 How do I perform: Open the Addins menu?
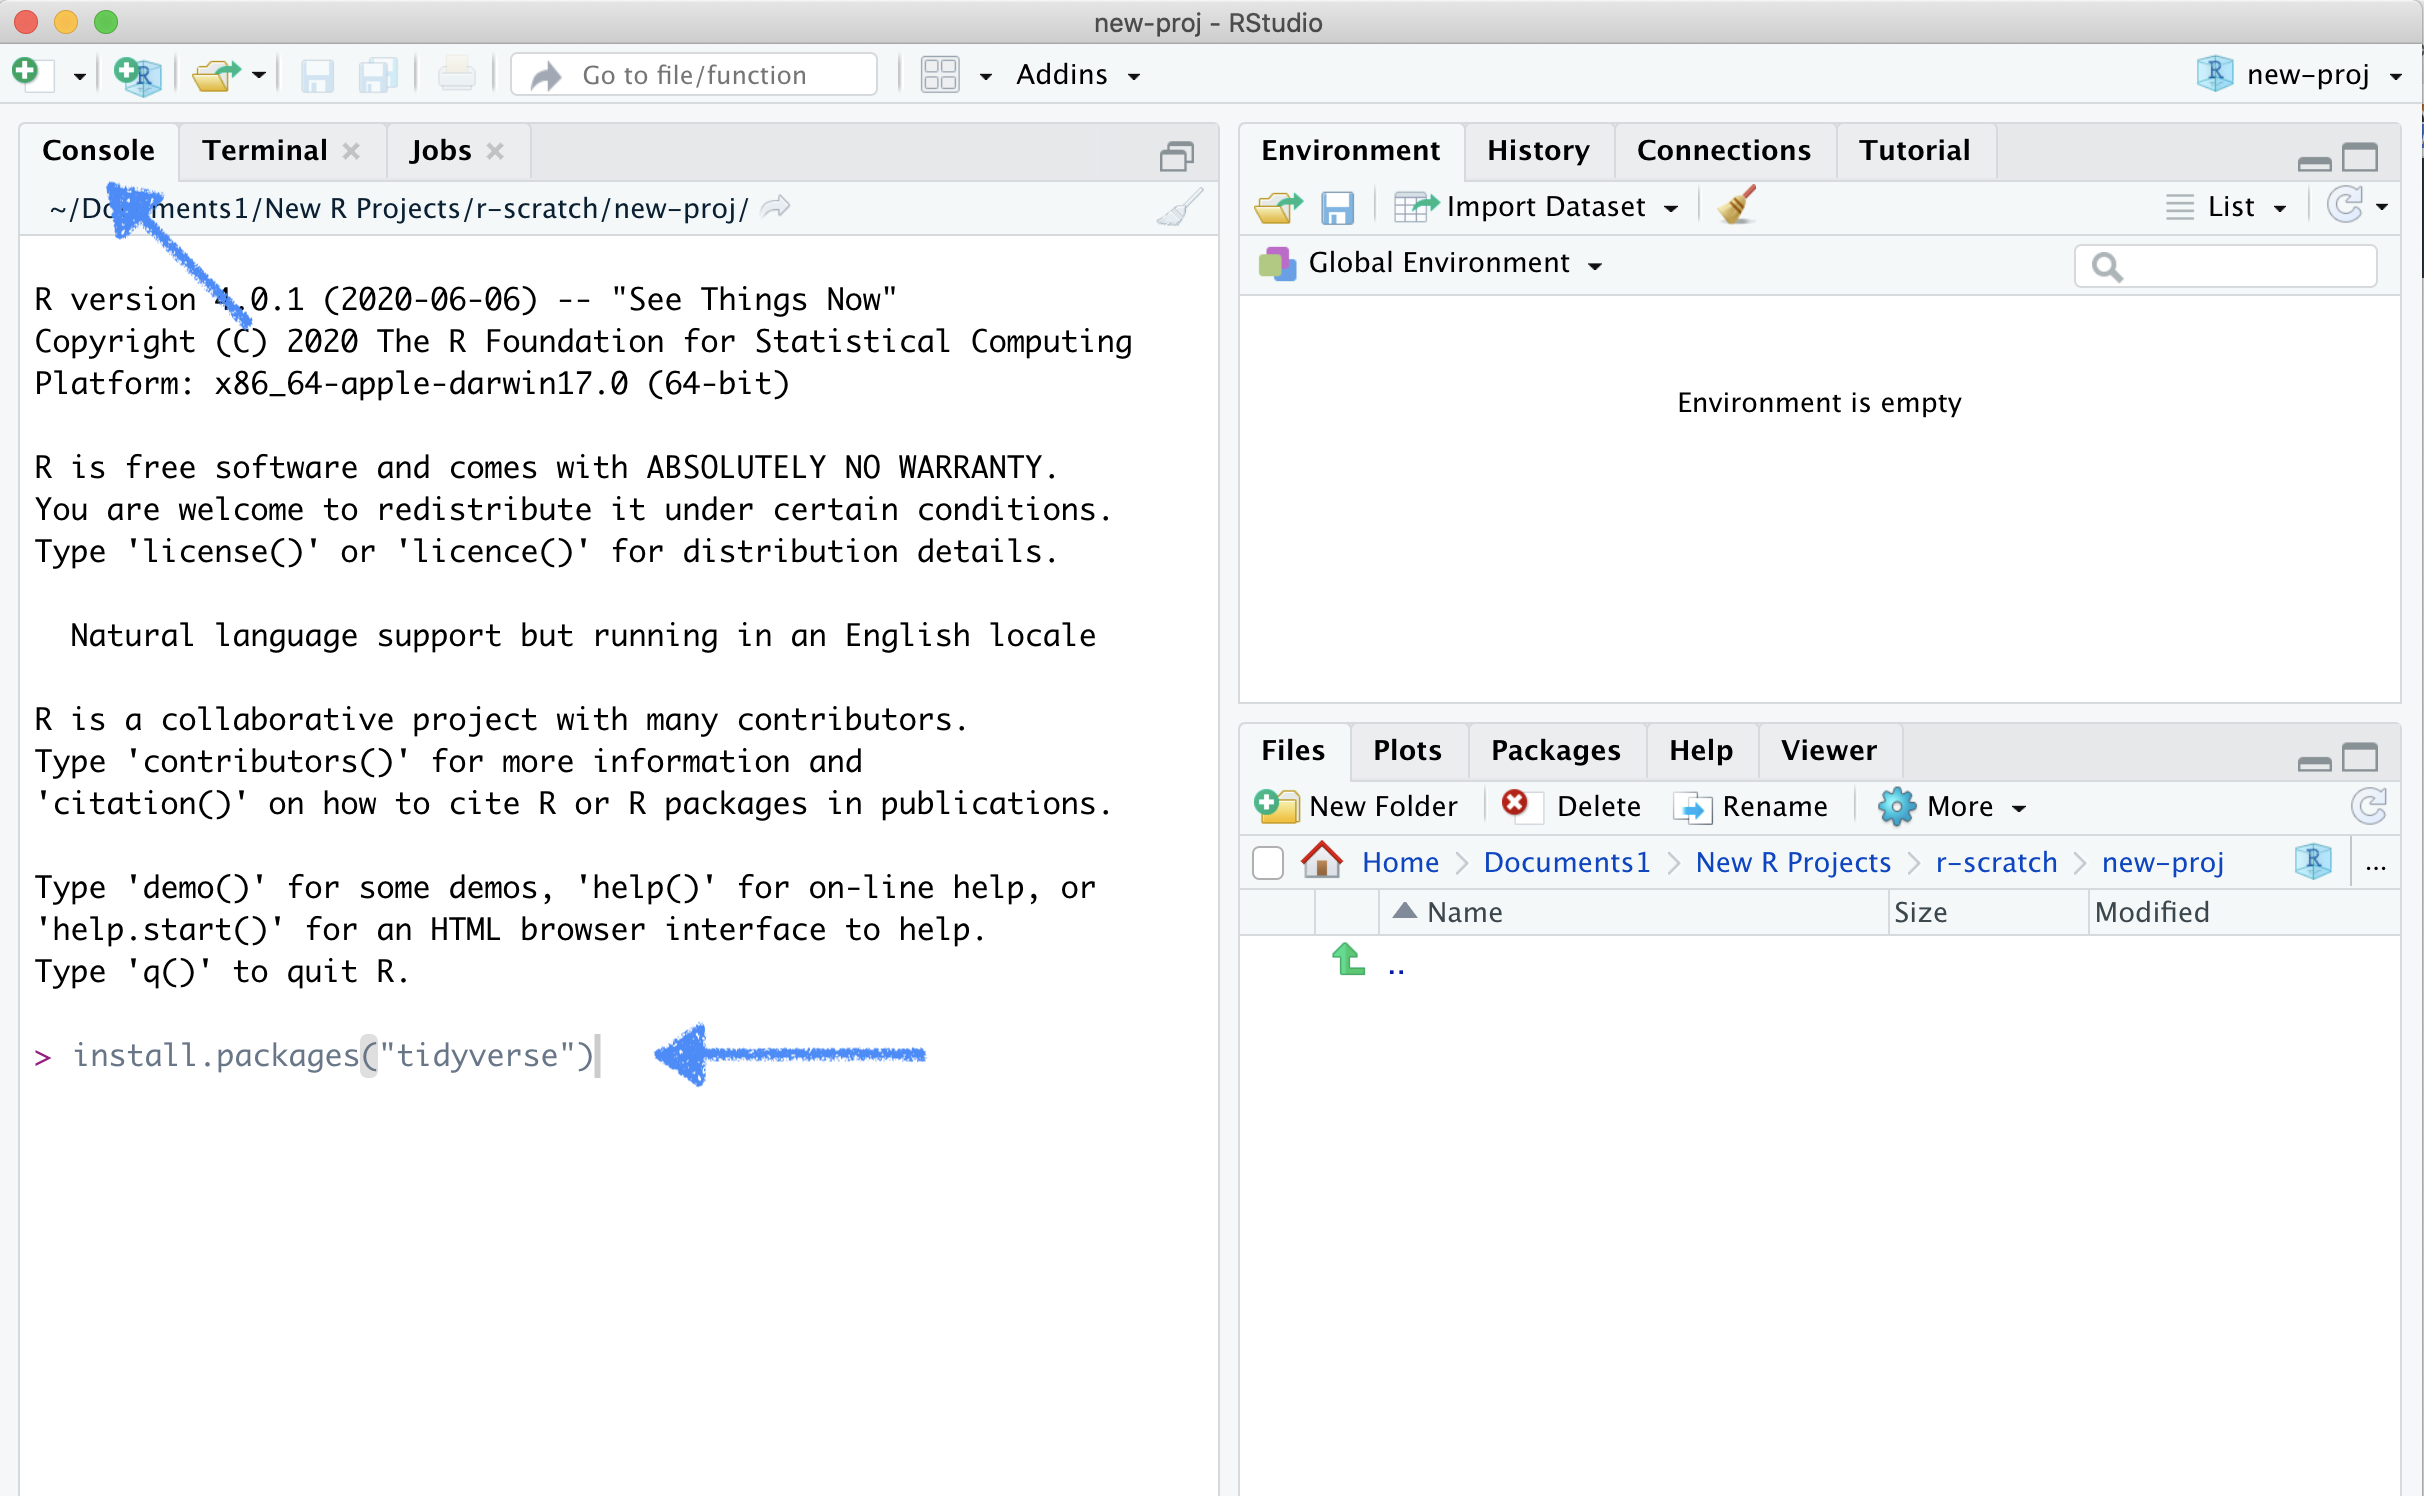(1077, 75)
